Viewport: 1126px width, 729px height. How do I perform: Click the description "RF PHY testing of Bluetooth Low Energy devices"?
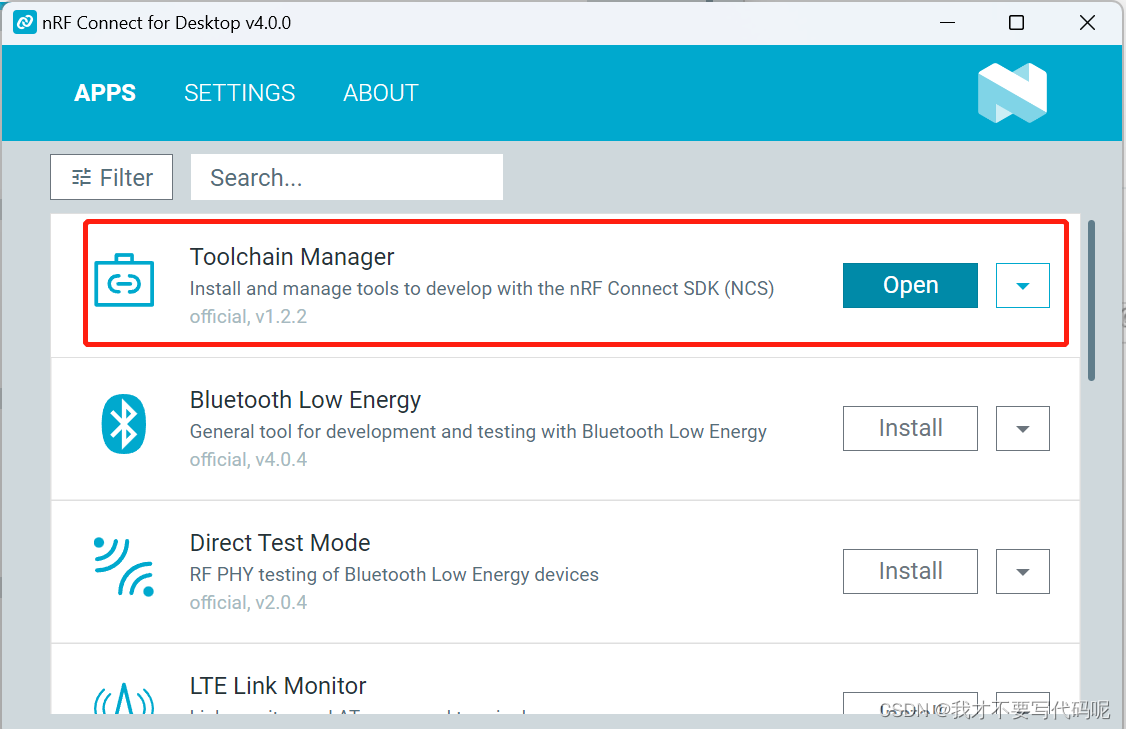pyautogui.click(x=394, y=575)
